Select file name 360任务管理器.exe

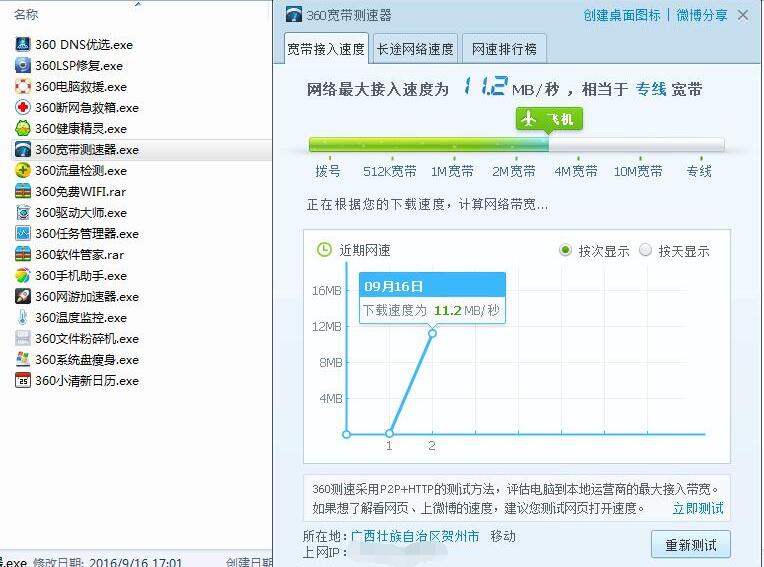click(87, 233)
